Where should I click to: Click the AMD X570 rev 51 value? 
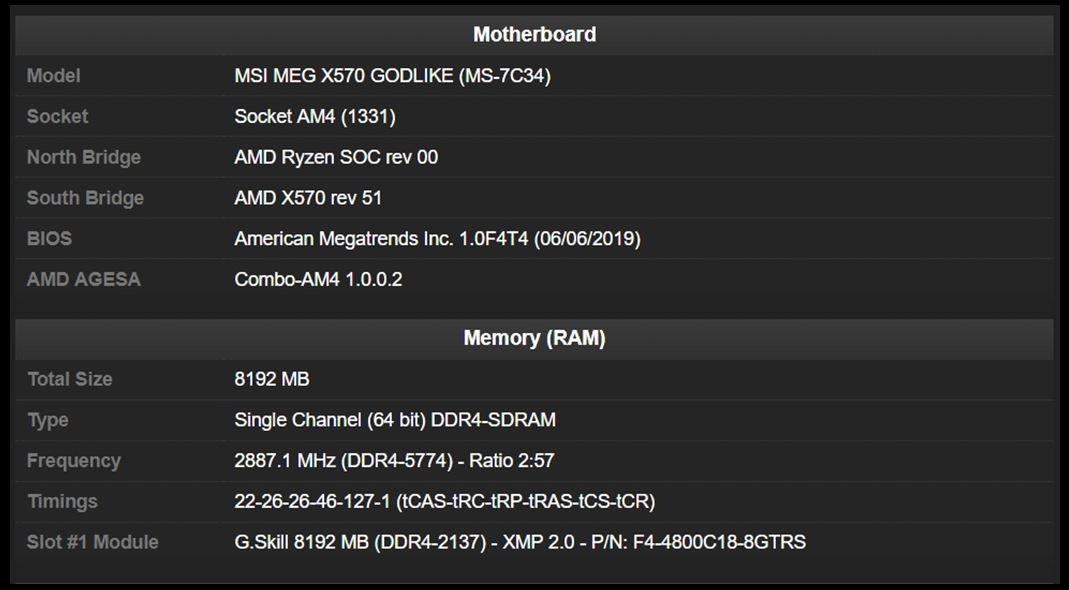308,198
